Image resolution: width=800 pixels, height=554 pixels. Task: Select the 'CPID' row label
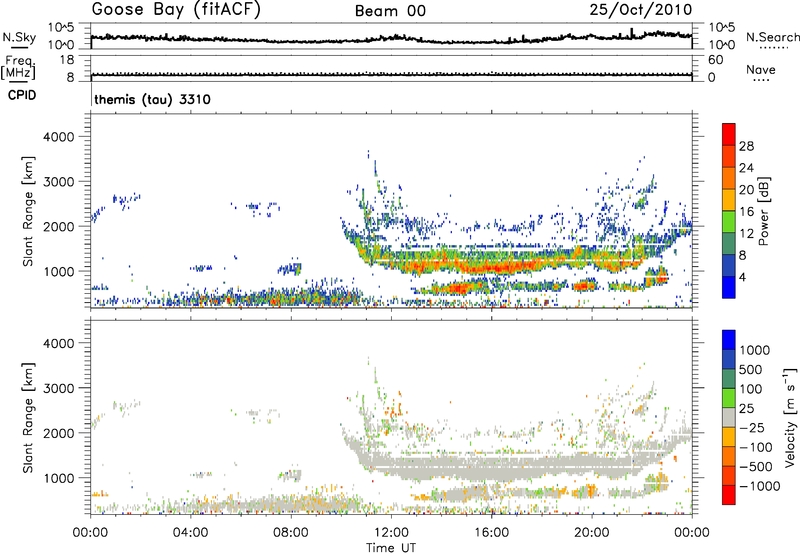tap(22, 95)
